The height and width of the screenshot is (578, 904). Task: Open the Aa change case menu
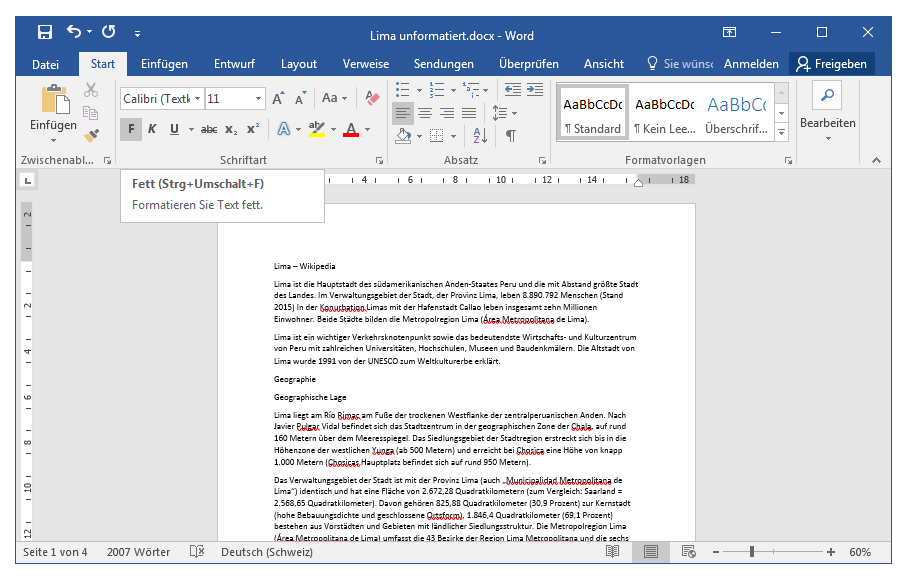[334, 99]
